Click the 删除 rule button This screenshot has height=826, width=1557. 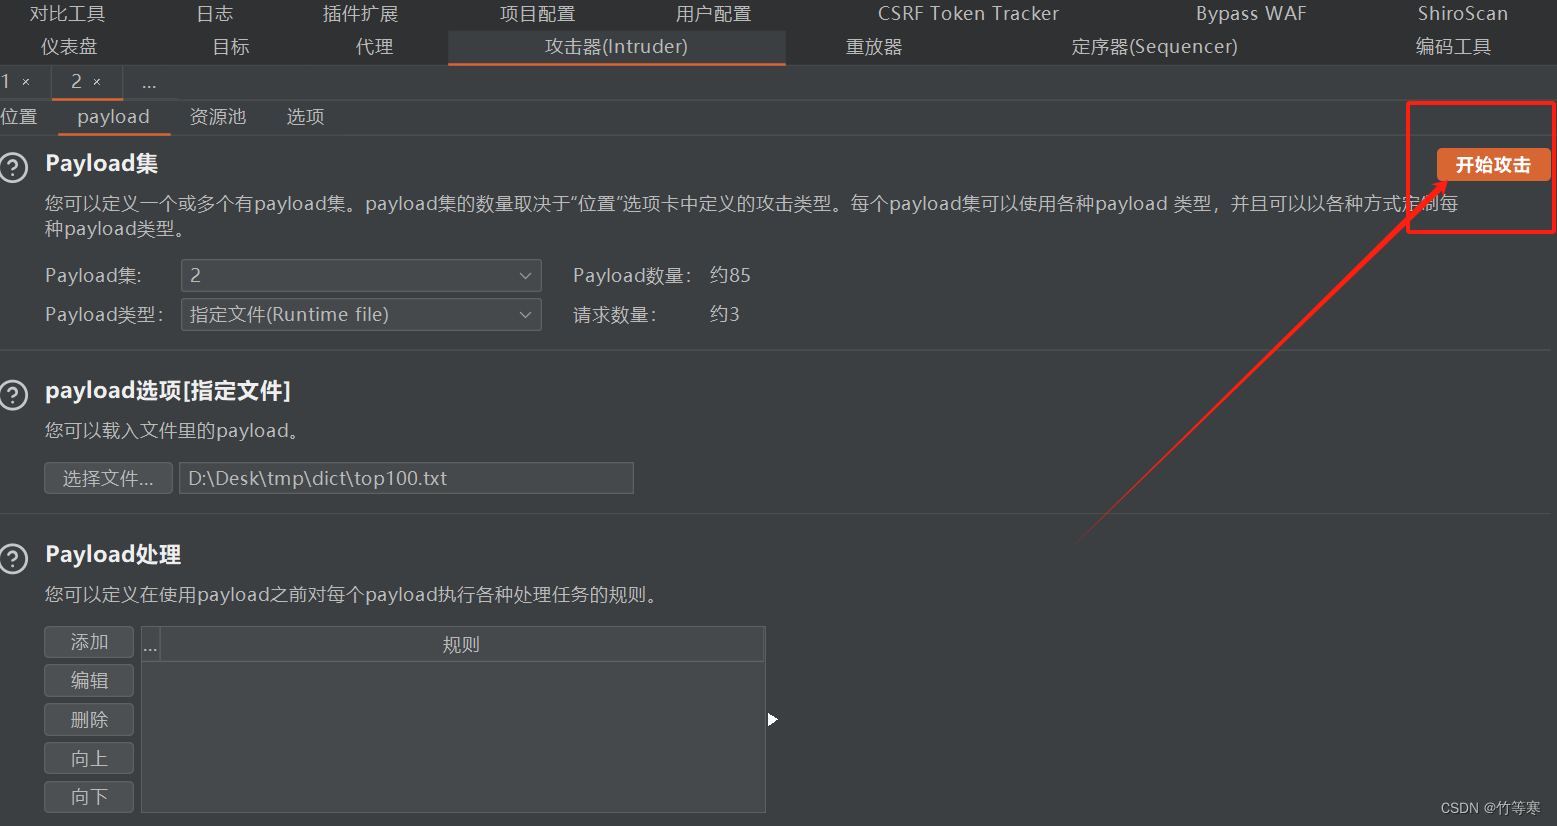pos(89,720)
